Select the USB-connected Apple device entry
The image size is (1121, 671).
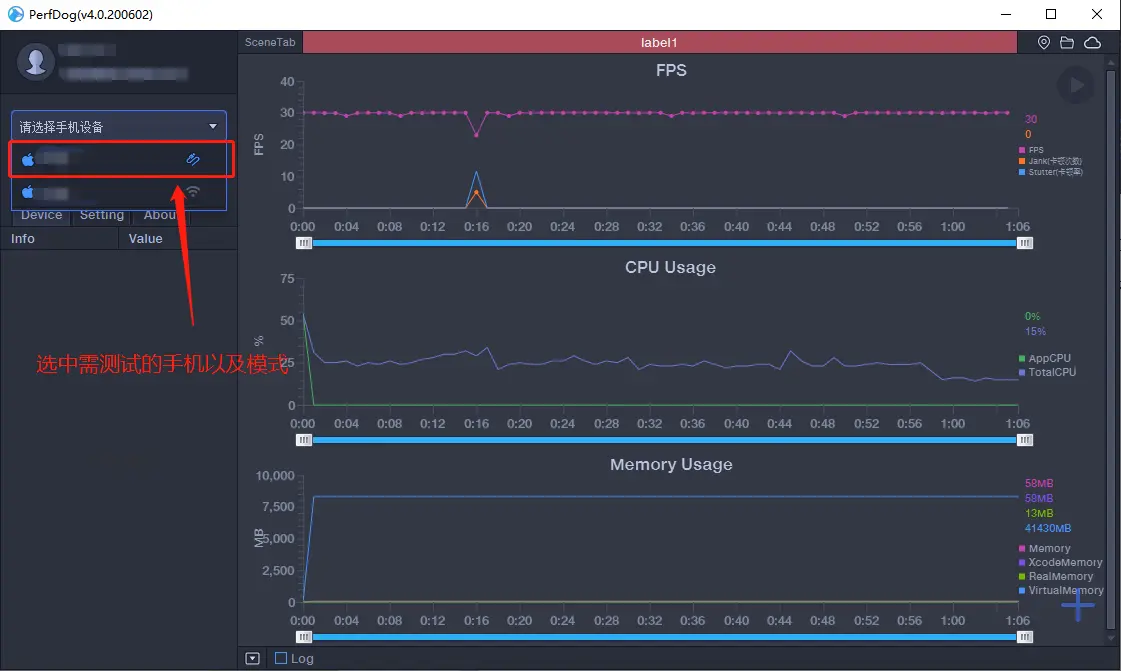pyautogui.click(x=119, y=159)
